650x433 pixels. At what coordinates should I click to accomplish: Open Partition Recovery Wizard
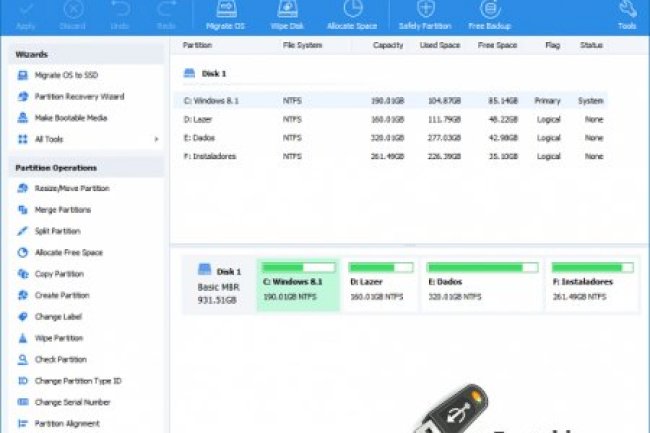(78, 97)
